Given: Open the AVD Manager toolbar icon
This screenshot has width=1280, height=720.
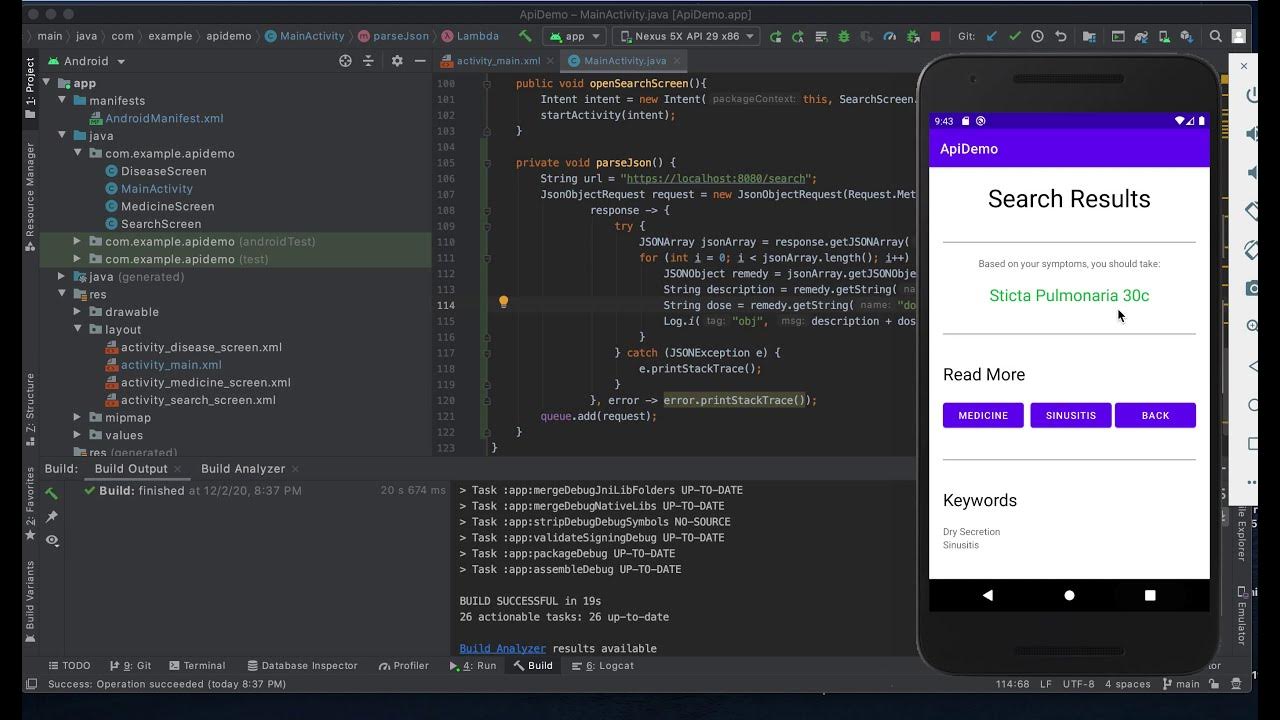Looking at the screenshot, I should [1164, 36].
